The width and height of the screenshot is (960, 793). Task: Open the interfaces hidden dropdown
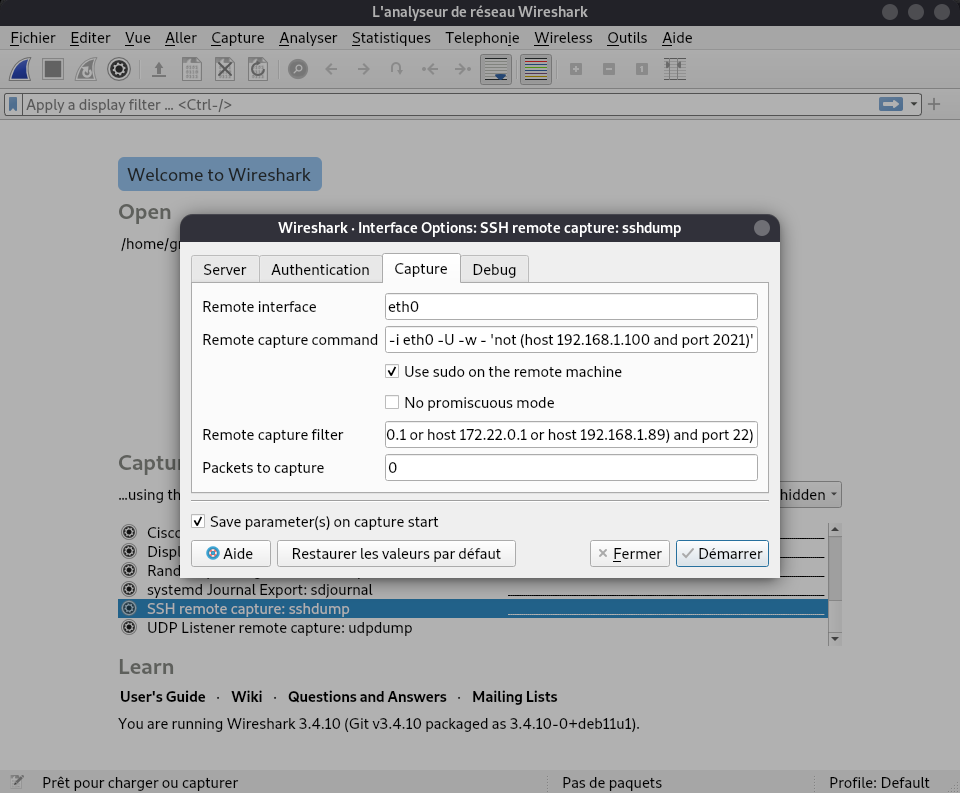pyautogui.click(x=808, y=495)
